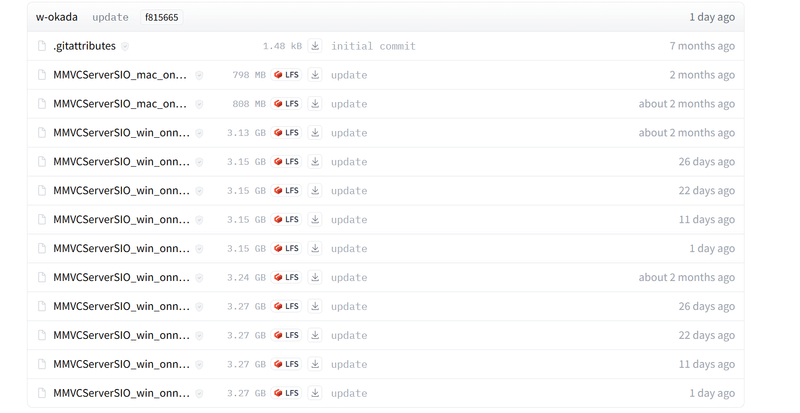Download the 808 MB mac file
Image resolution: width=800 pixels, height=413 pixels.
coord(315,104)
